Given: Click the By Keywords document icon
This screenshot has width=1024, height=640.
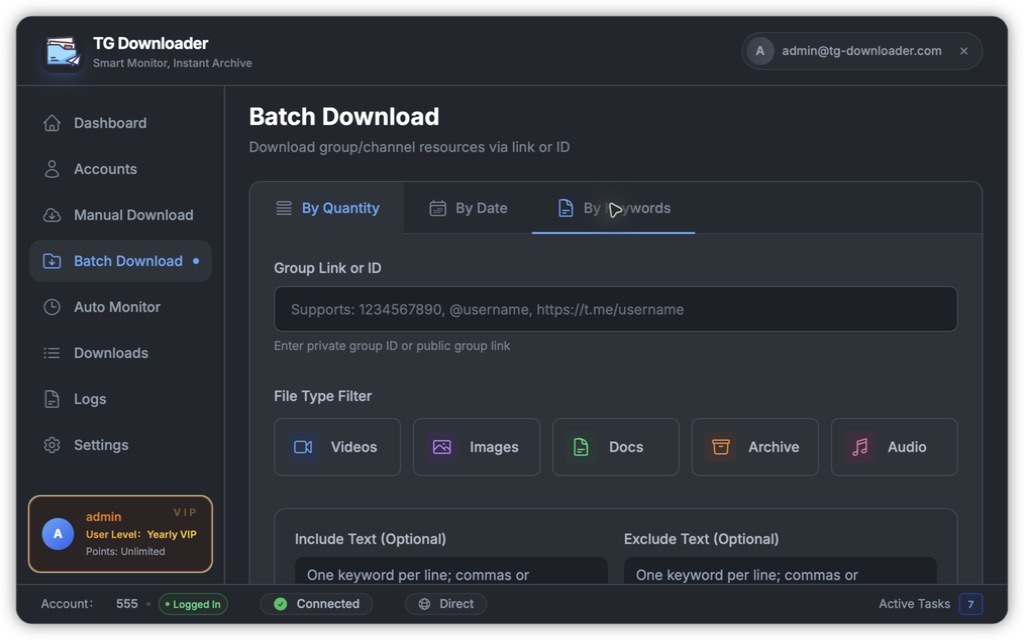Looking at the screenshot, I should (x=566, y=208).
